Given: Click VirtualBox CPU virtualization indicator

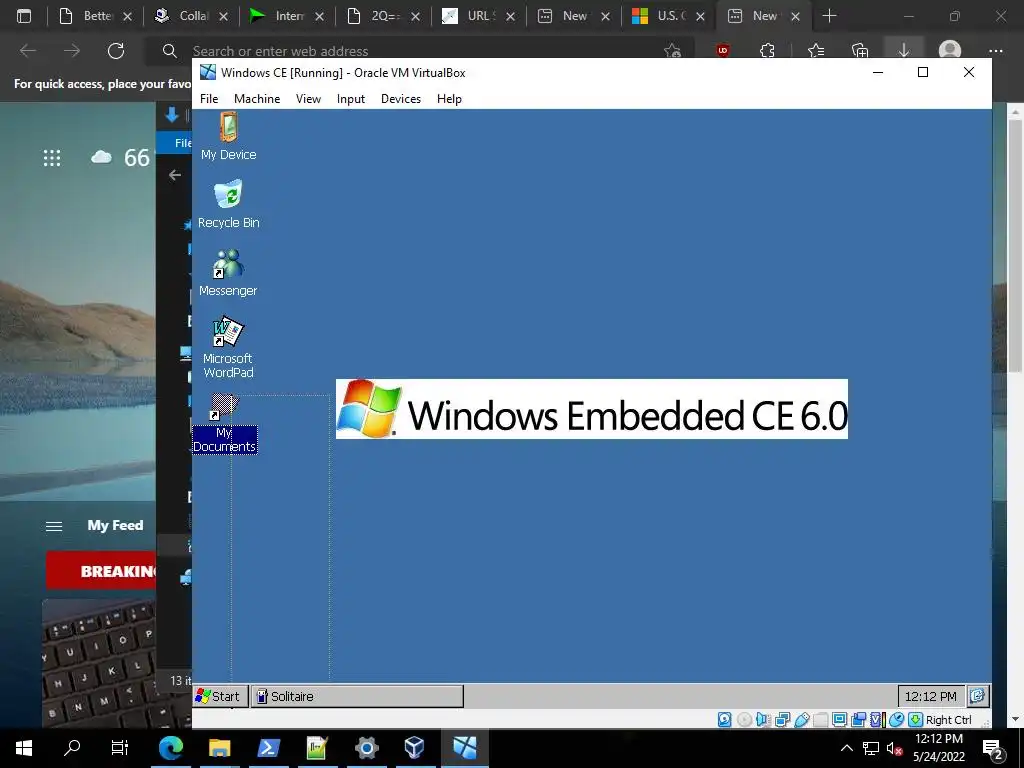Looking at the screenshot, I should pos(877,720).
